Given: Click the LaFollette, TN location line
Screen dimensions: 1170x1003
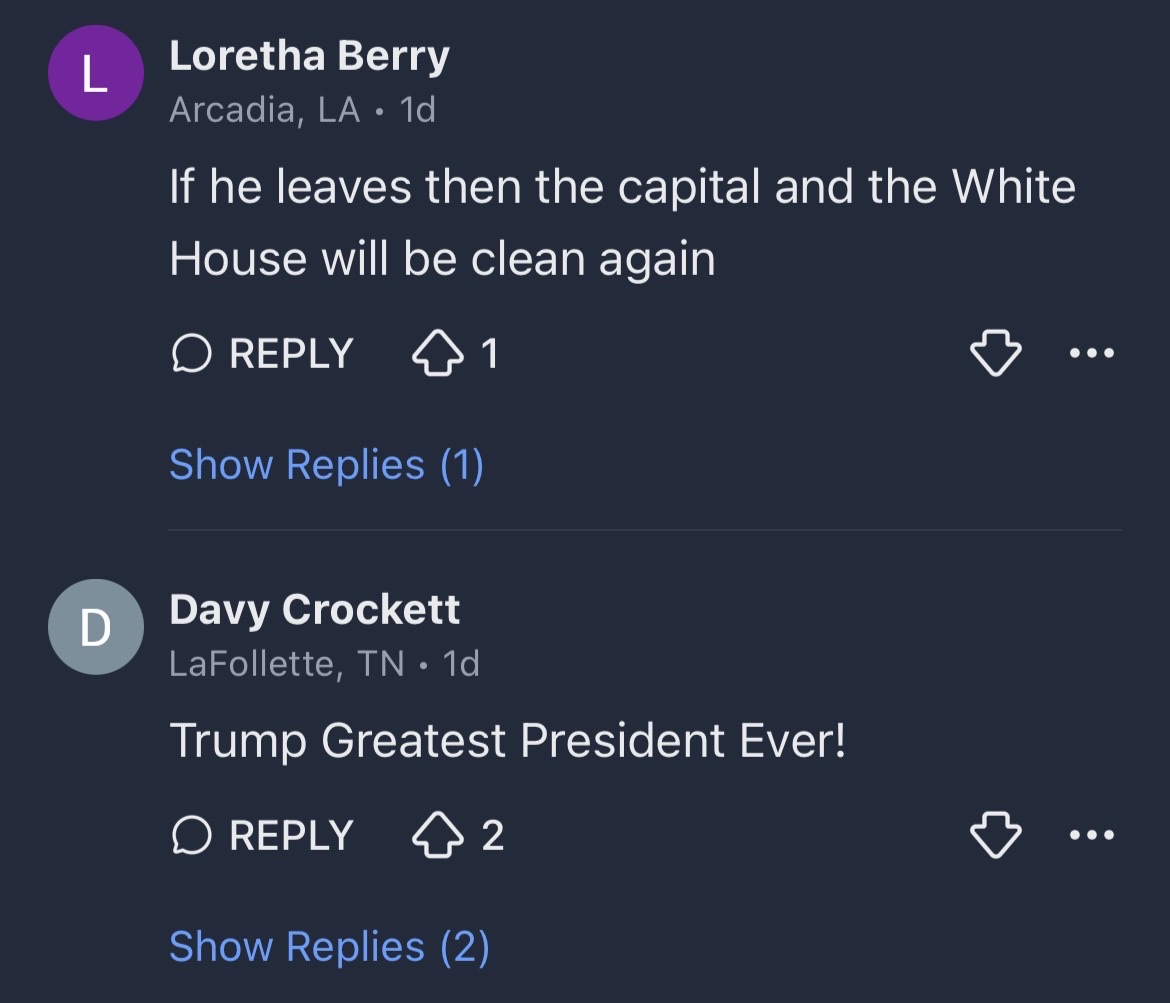Looking at the screenshot, I should pos(287,663).
